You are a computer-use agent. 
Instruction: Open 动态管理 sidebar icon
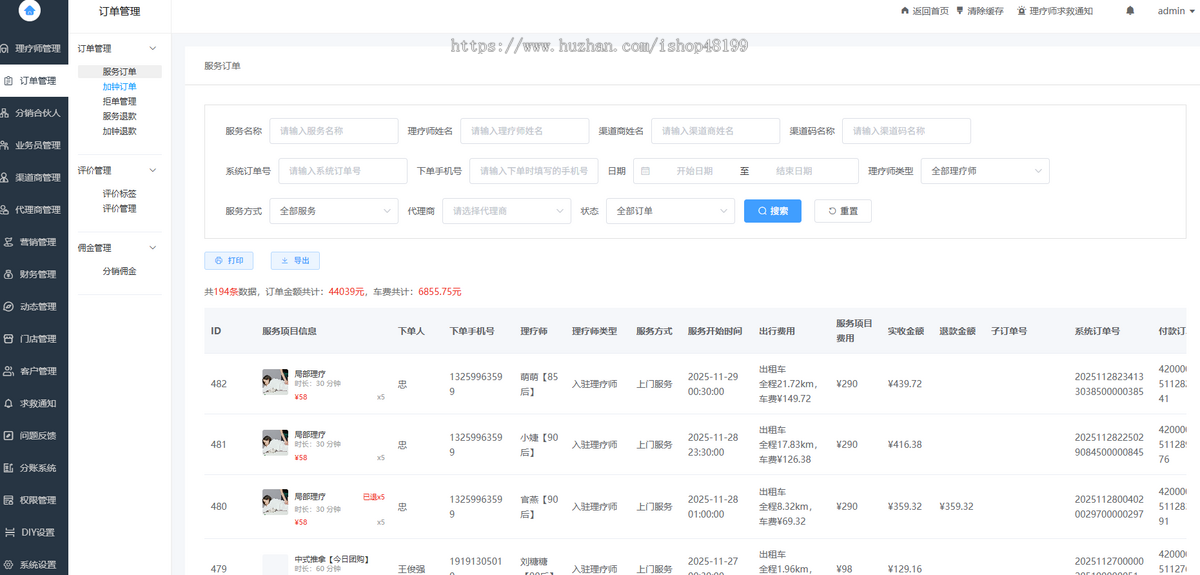click(x=9, y=306)
